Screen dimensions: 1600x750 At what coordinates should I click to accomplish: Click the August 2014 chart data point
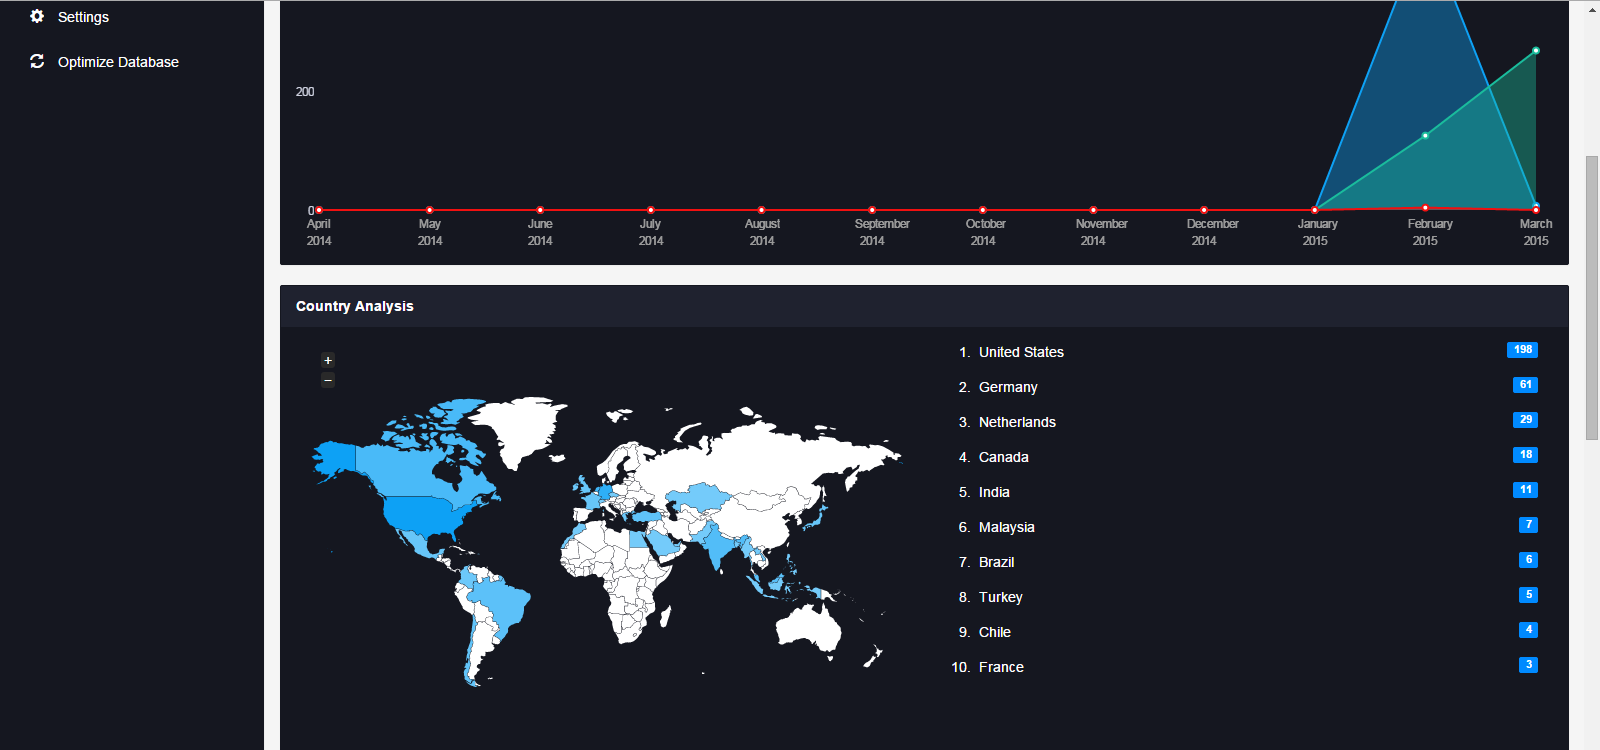tap(762, 210)
